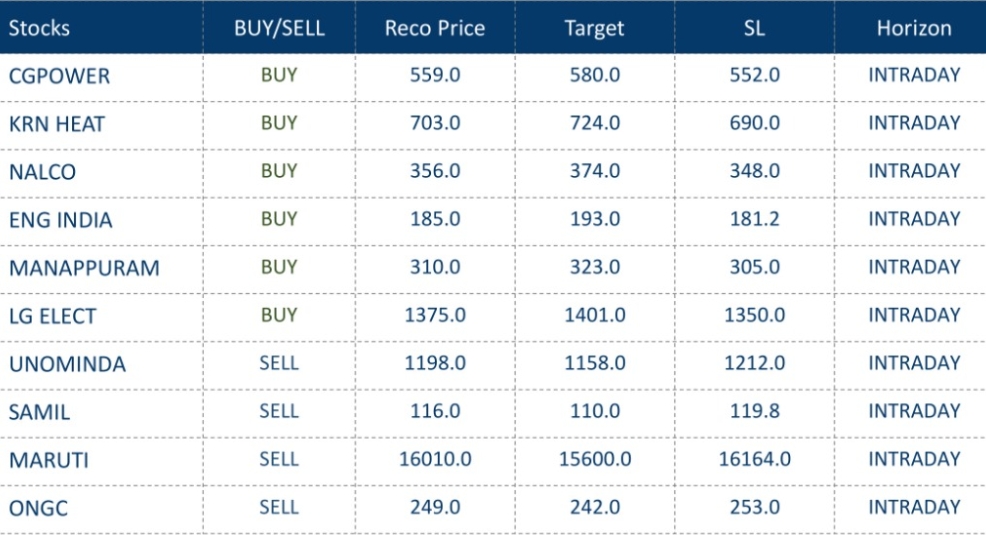Click the SELL label for UNOMINDA
Viewport: 986px width, 535px height.
(279, 363)
